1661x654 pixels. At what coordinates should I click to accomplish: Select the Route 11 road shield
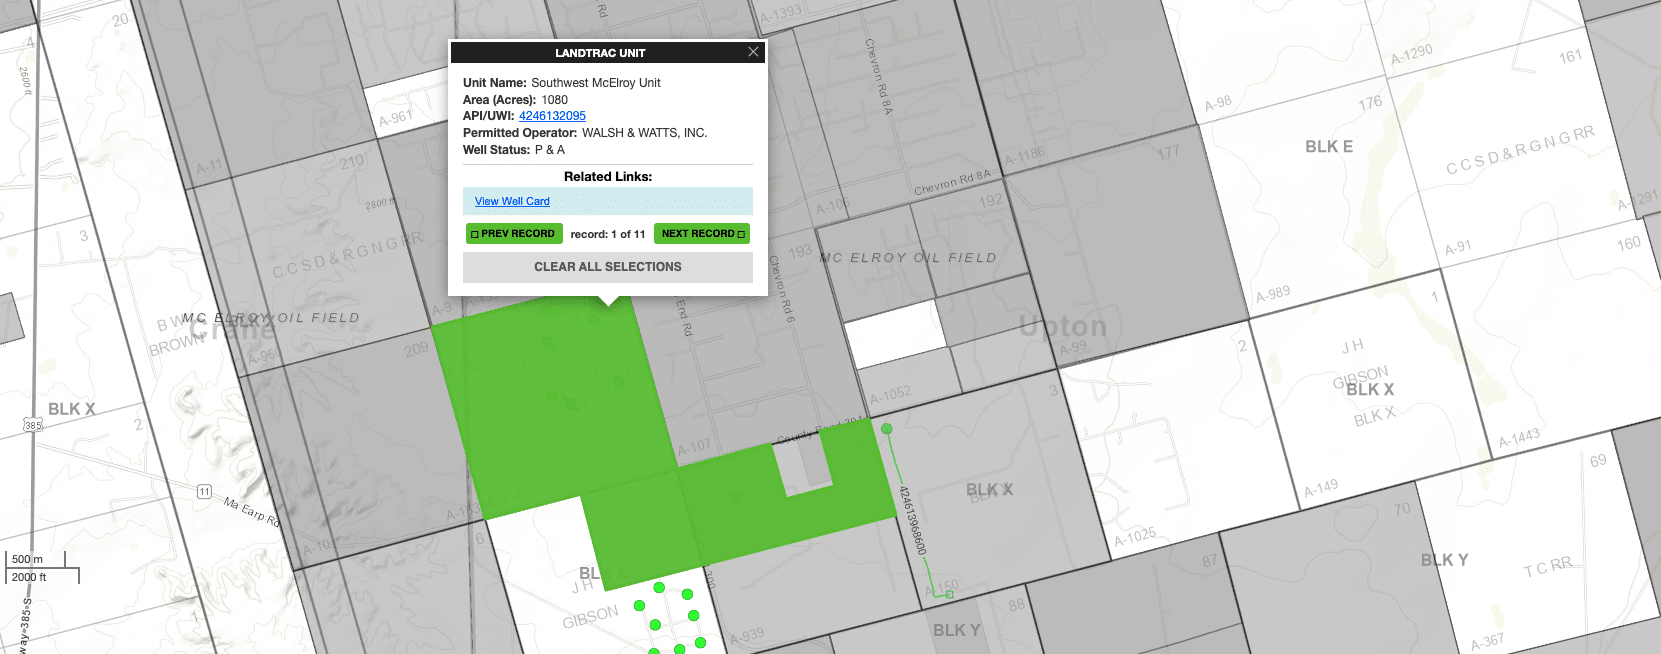(204, 491)
